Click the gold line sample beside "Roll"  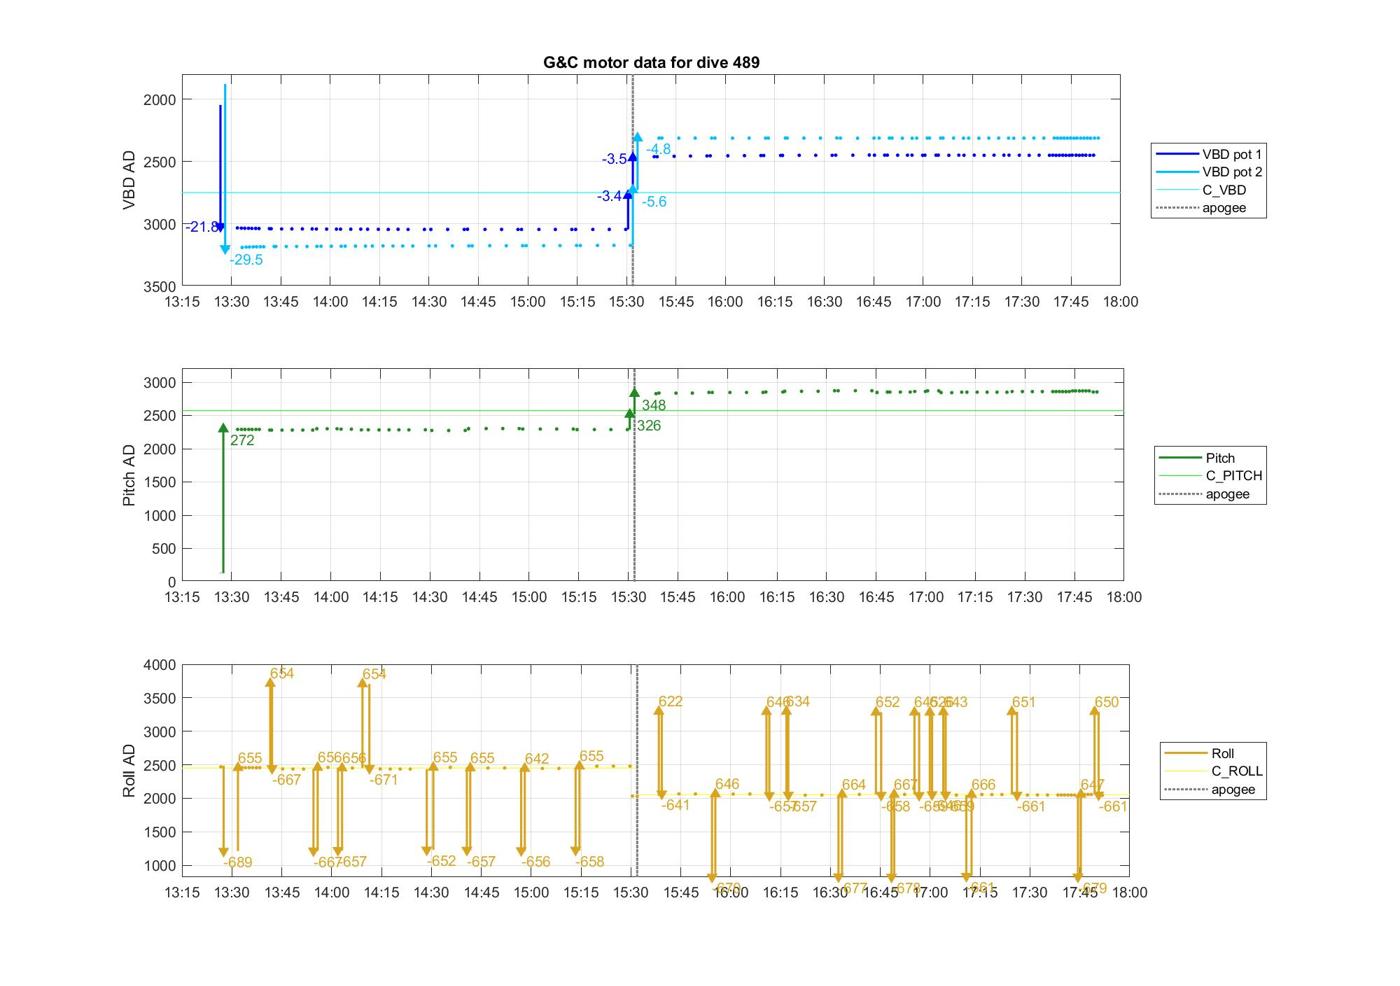pyautogui.click(x=1186, y=753)
